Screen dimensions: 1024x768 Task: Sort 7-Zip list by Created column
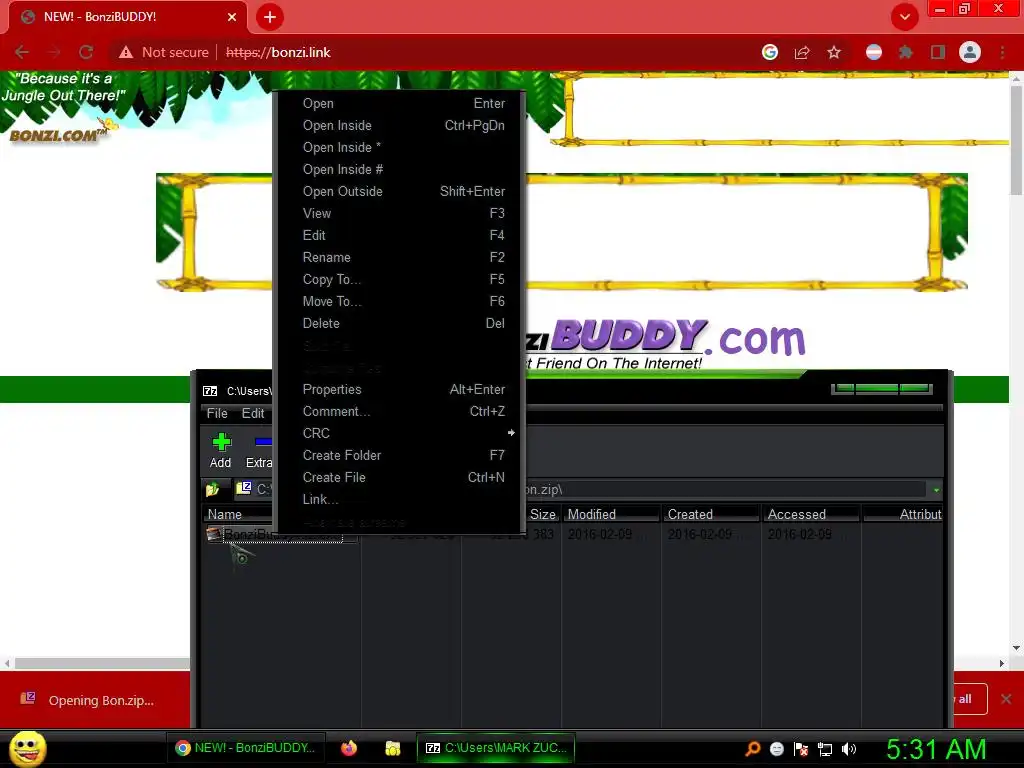coord(711,515)
